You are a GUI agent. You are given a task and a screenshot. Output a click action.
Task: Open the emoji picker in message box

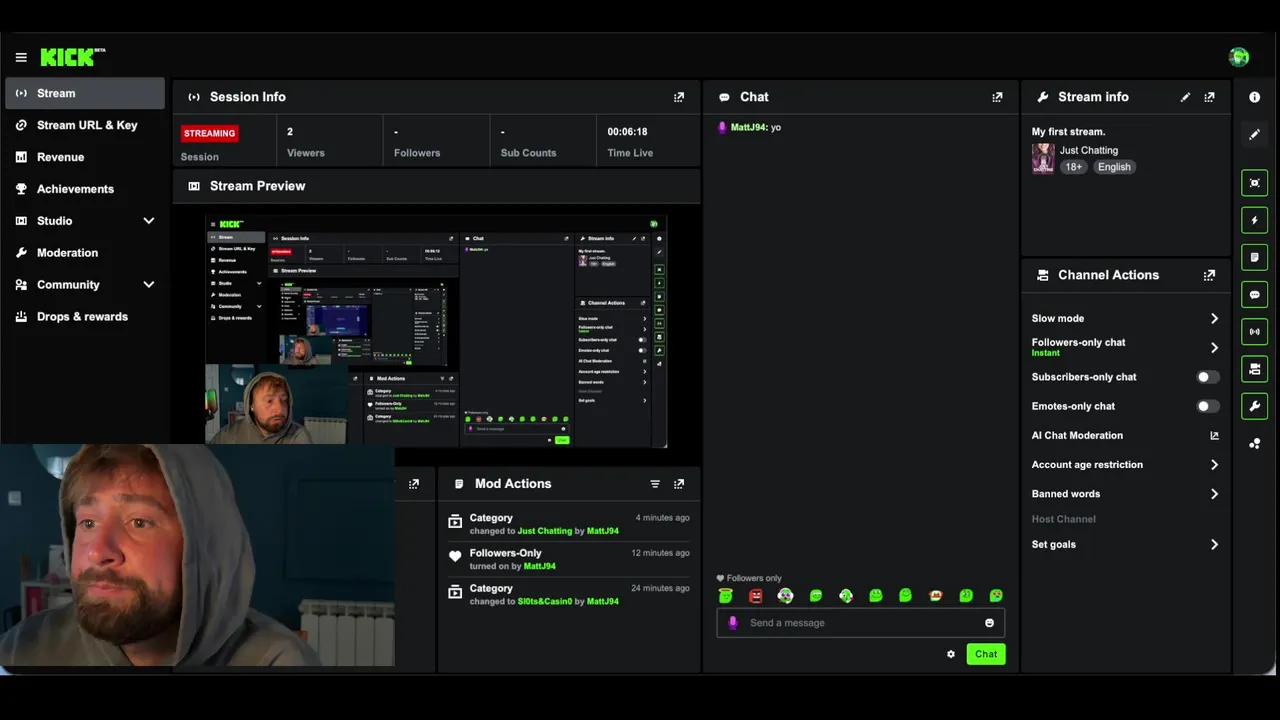[989, 623]
